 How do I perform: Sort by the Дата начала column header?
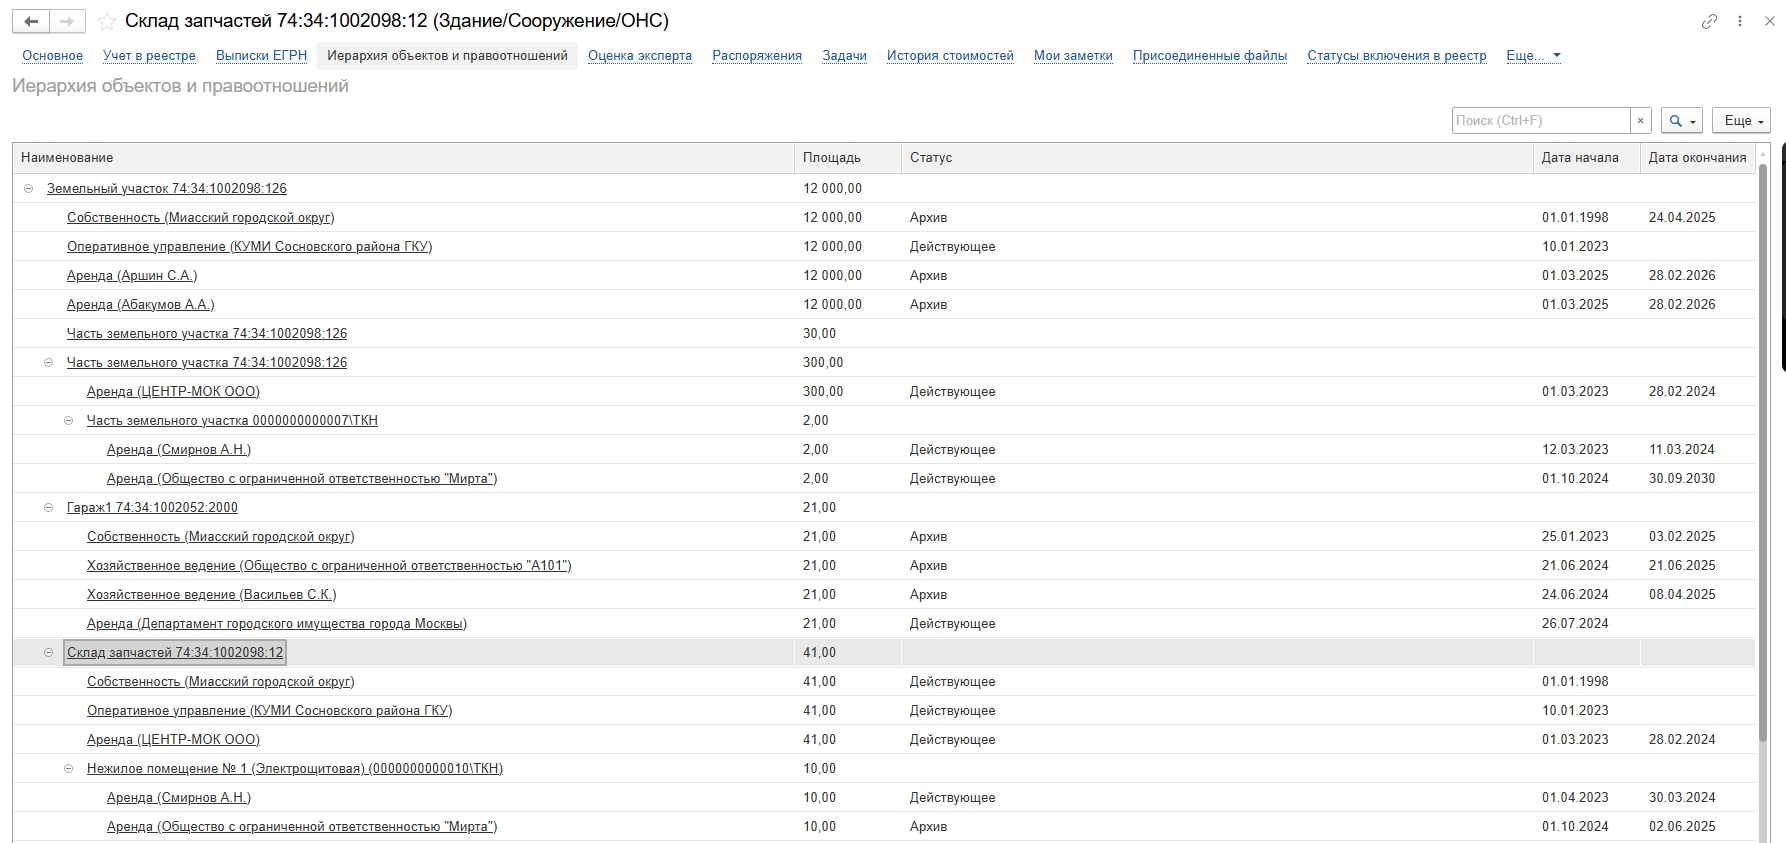[1587, 158]
